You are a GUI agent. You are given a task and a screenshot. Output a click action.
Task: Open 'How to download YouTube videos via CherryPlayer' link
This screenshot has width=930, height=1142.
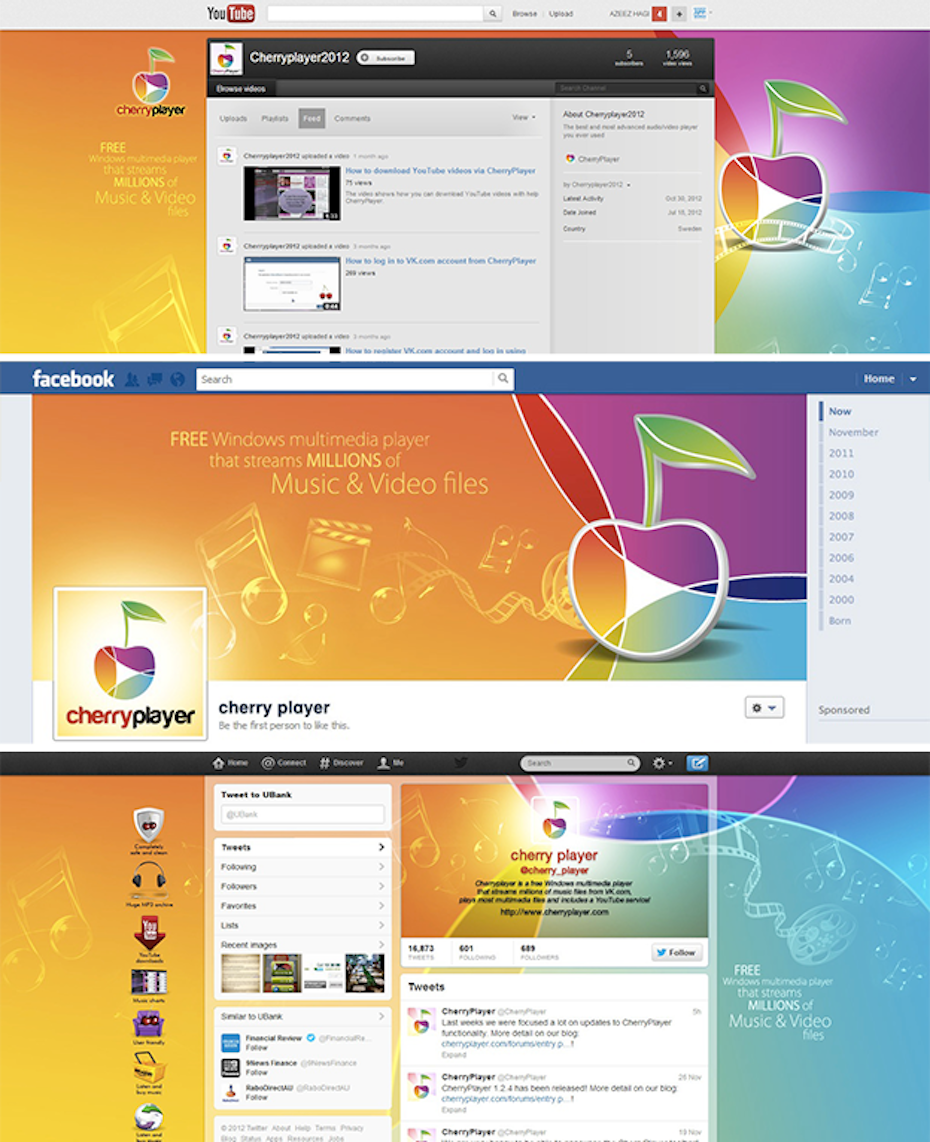[440, 171]
